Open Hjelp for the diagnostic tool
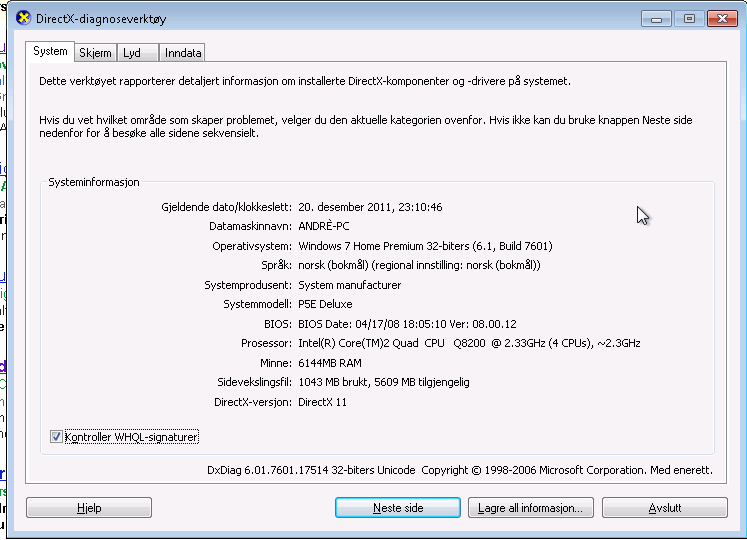Screen dimensions: 747x540 coord(89,508)
